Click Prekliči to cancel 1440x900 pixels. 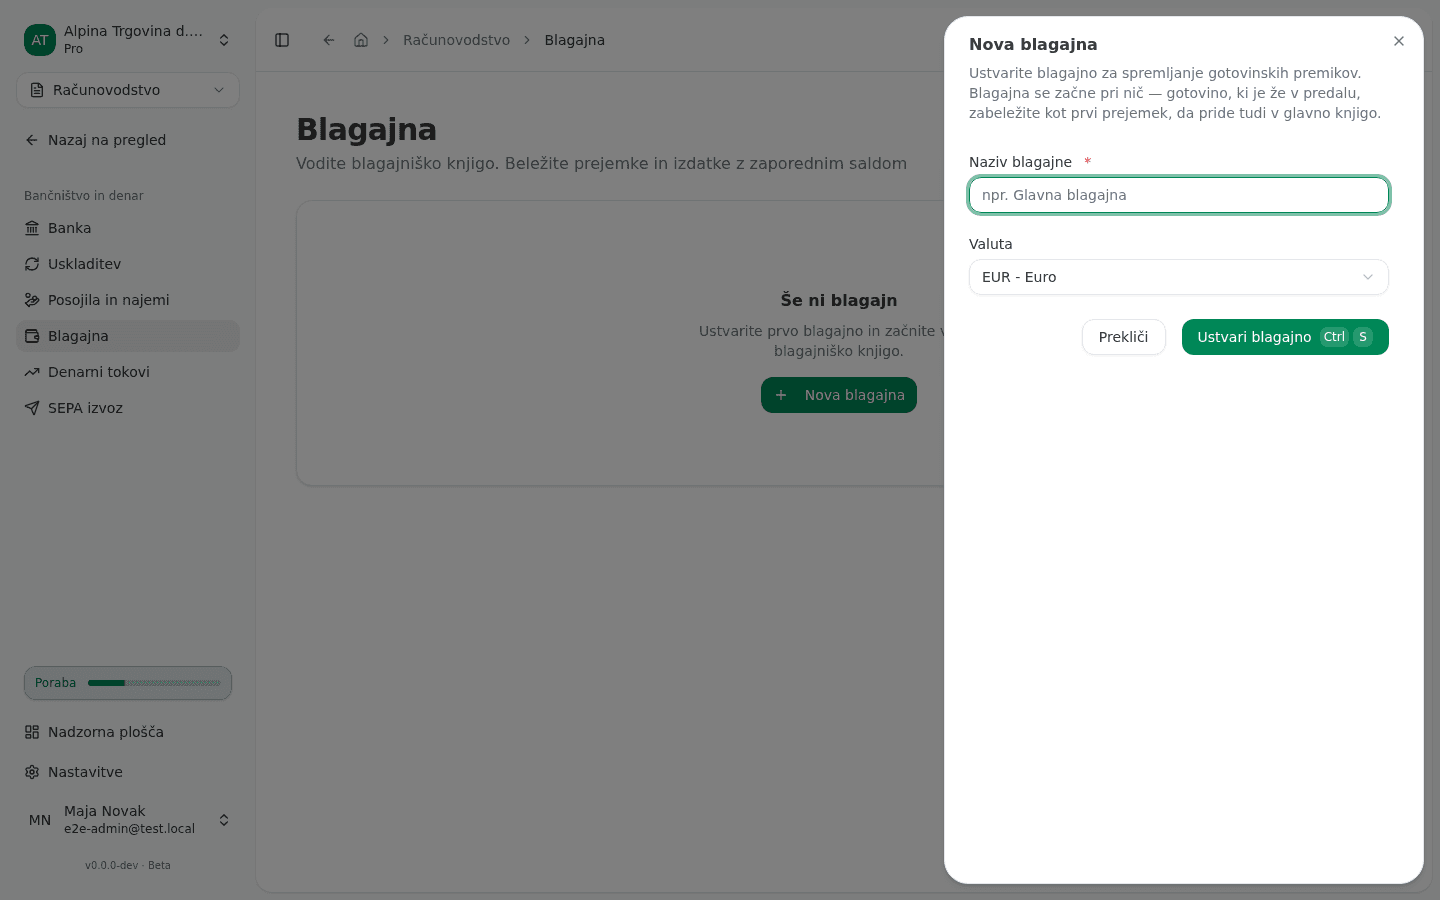[x=1124, y=337]
